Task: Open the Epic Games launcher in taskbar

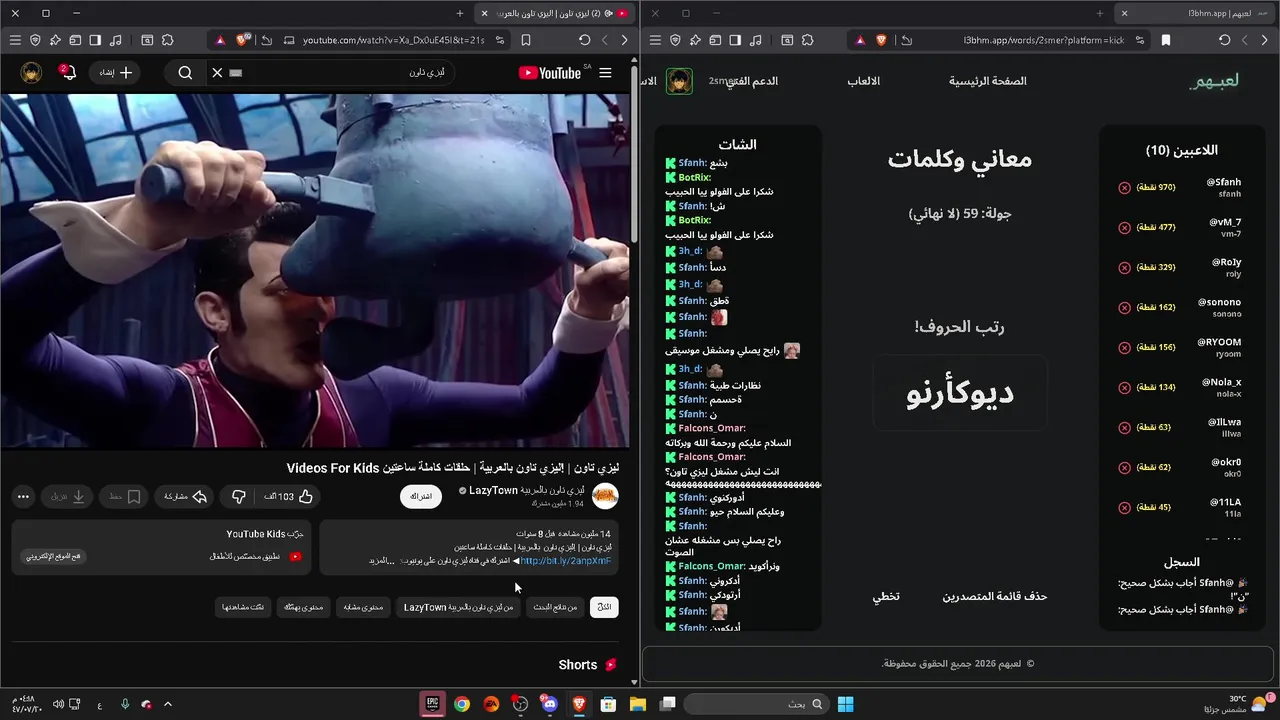Action: point(433,704)
